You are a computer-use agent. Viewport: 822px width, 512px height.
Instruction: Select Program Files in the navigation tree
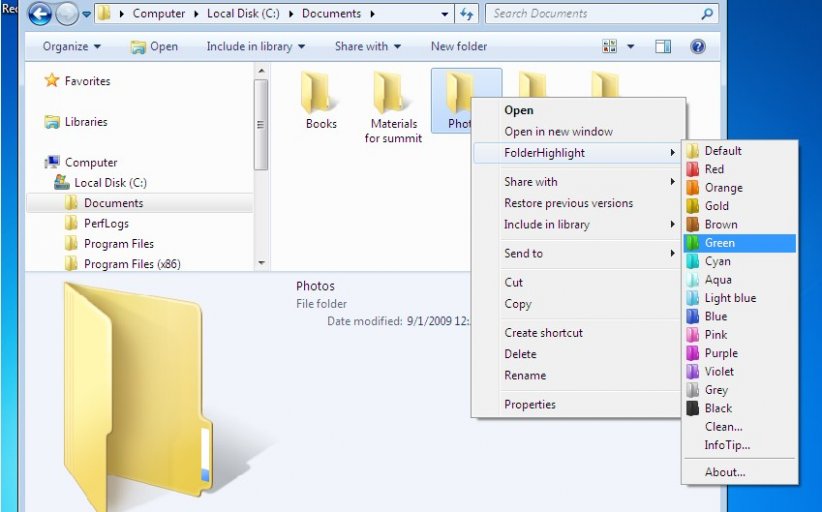[x=119, y=244]
